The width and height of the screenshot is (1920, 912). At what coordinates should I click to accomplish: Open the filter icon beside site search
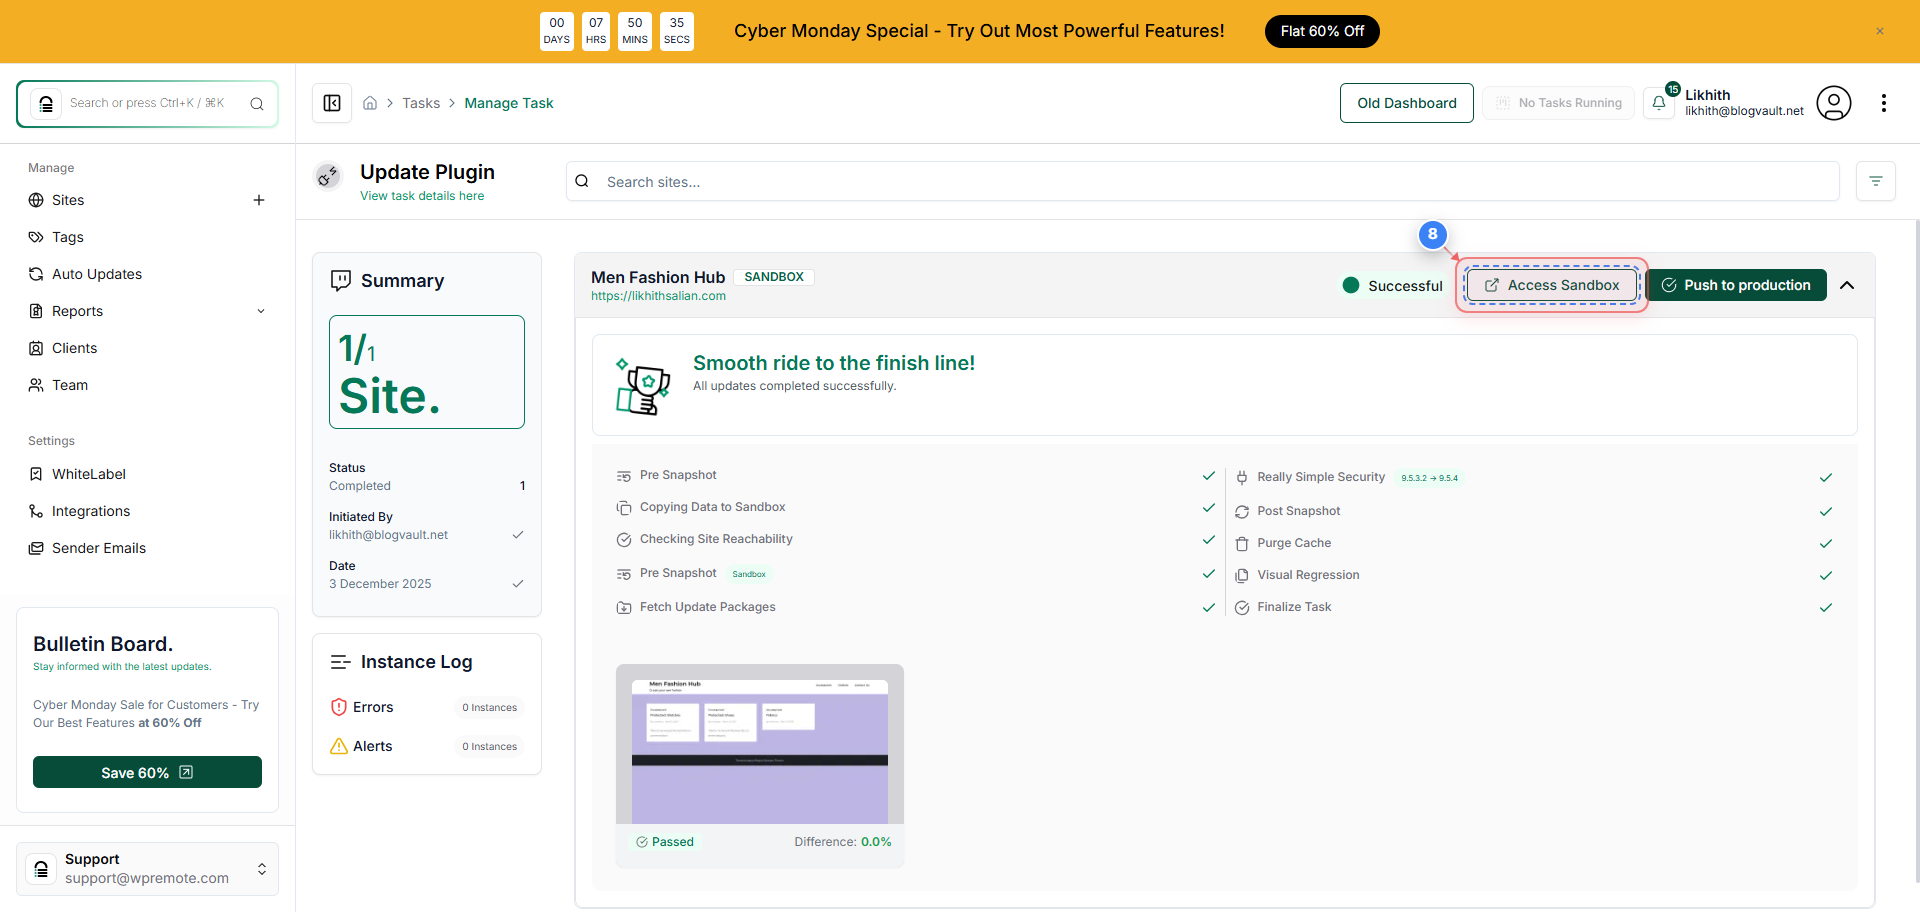pos(1877,181)
